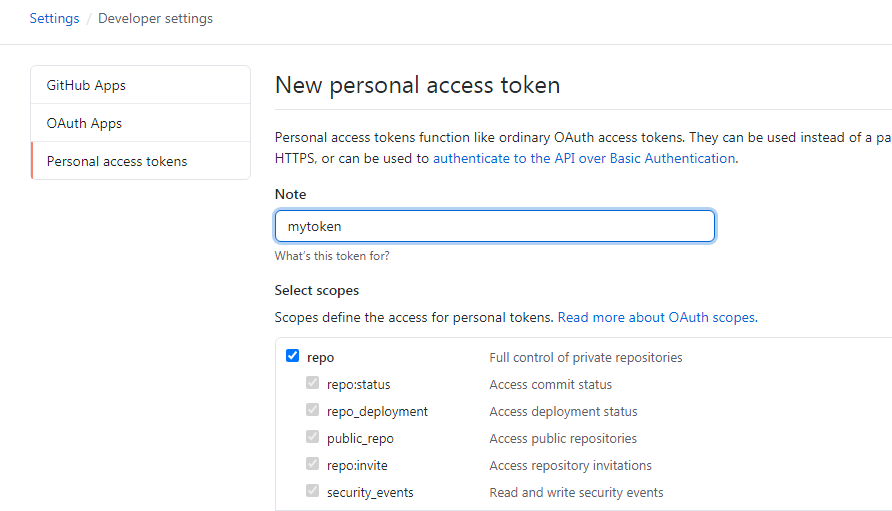892x511 pixels.
Task: Focus the Note input field with mytoken
Action: pos(494,226)
